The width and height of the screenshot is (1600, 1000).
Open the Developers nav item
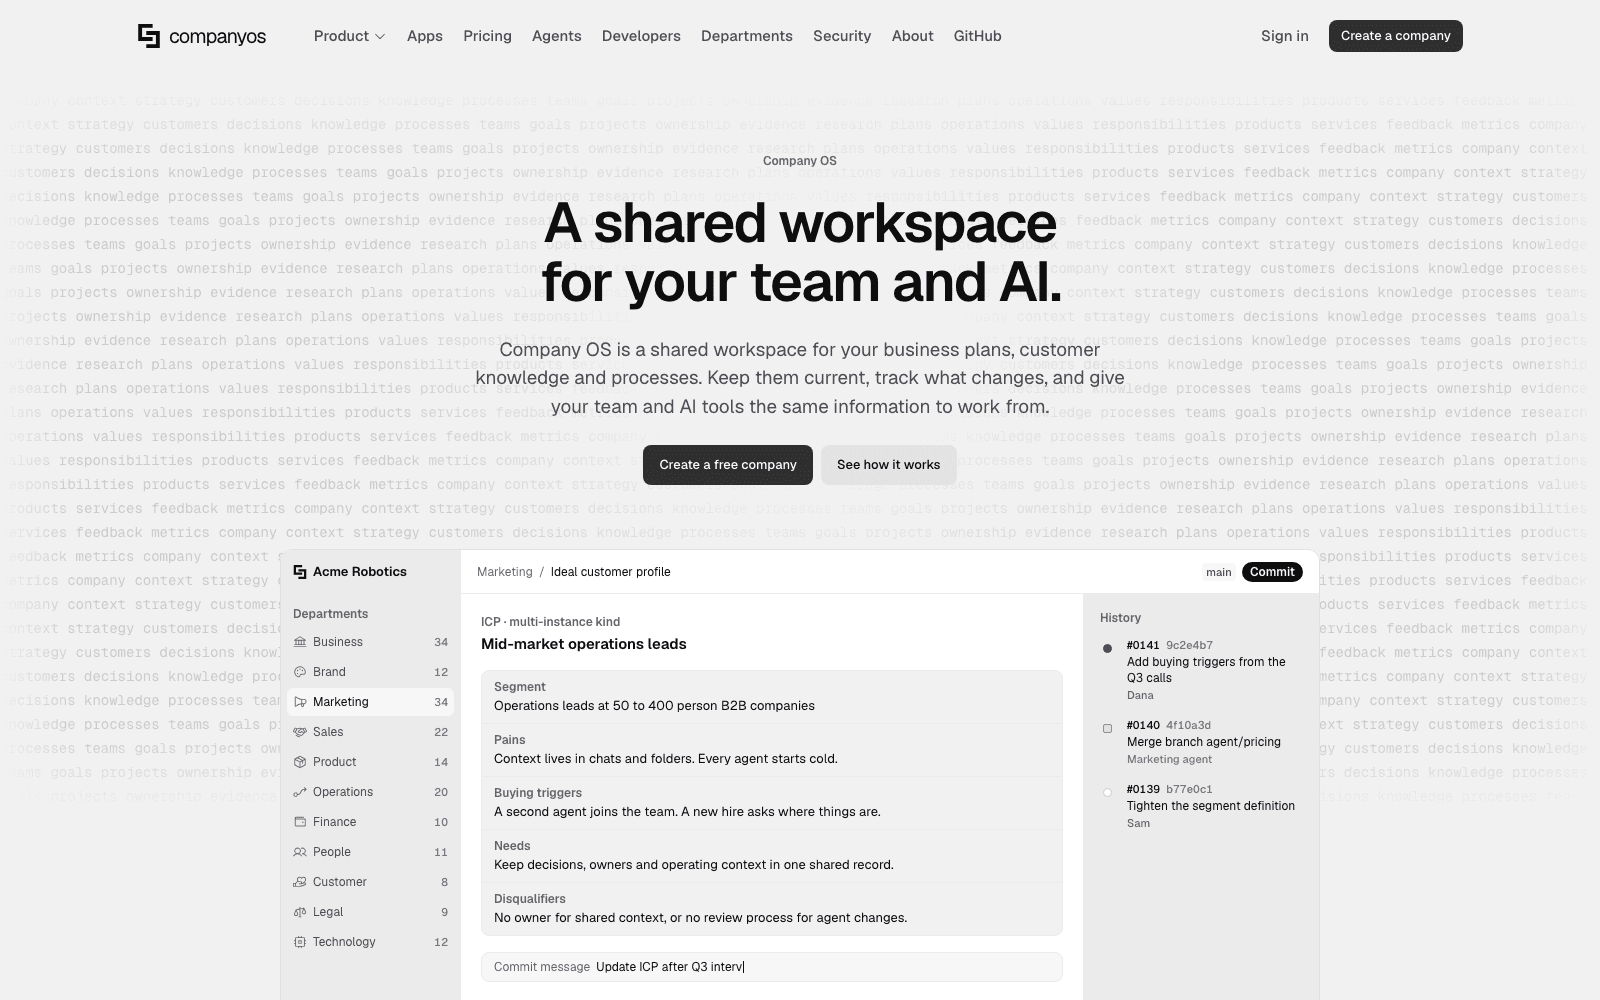click(x=641, y=36)
